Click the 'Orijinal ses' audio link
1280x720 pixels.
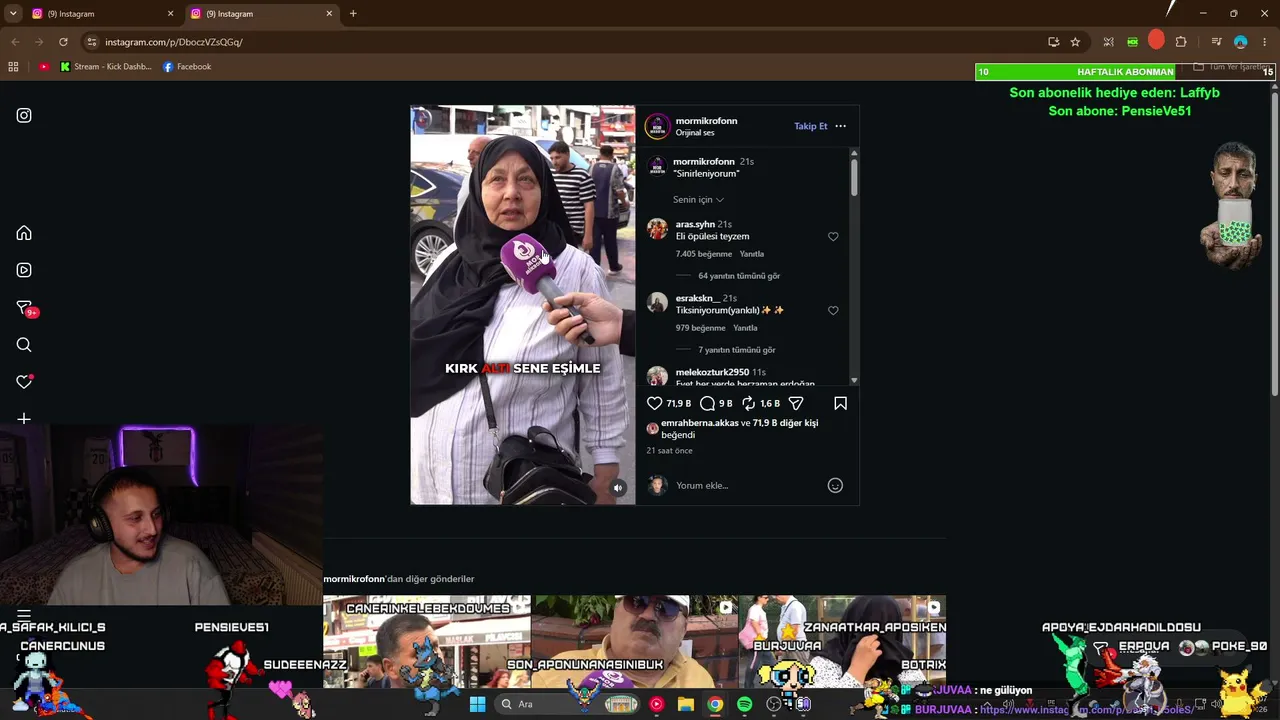tap(695, 133)
